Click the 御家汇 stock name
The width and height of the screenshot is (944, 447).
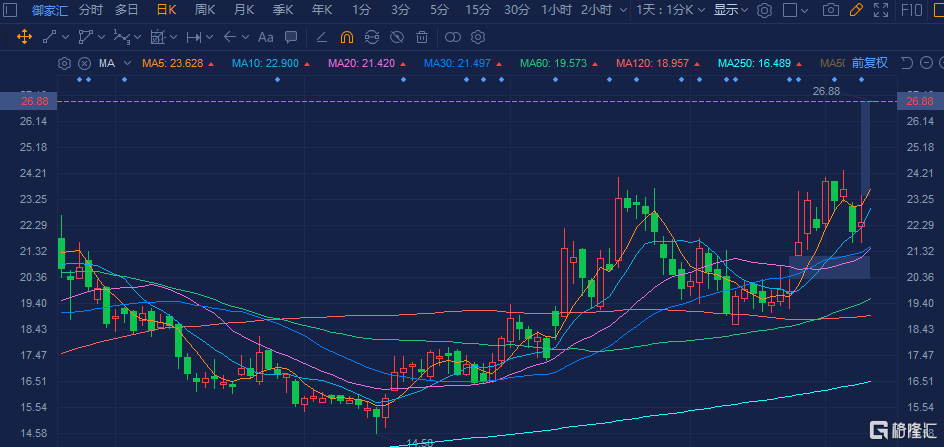(48, 10)
